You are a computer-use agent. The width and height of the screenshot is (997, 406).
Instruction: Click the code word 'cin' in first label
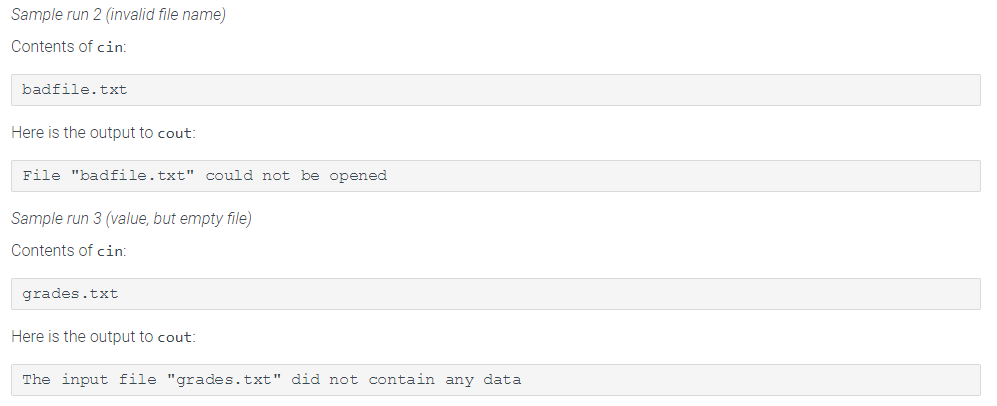[110, 48]
